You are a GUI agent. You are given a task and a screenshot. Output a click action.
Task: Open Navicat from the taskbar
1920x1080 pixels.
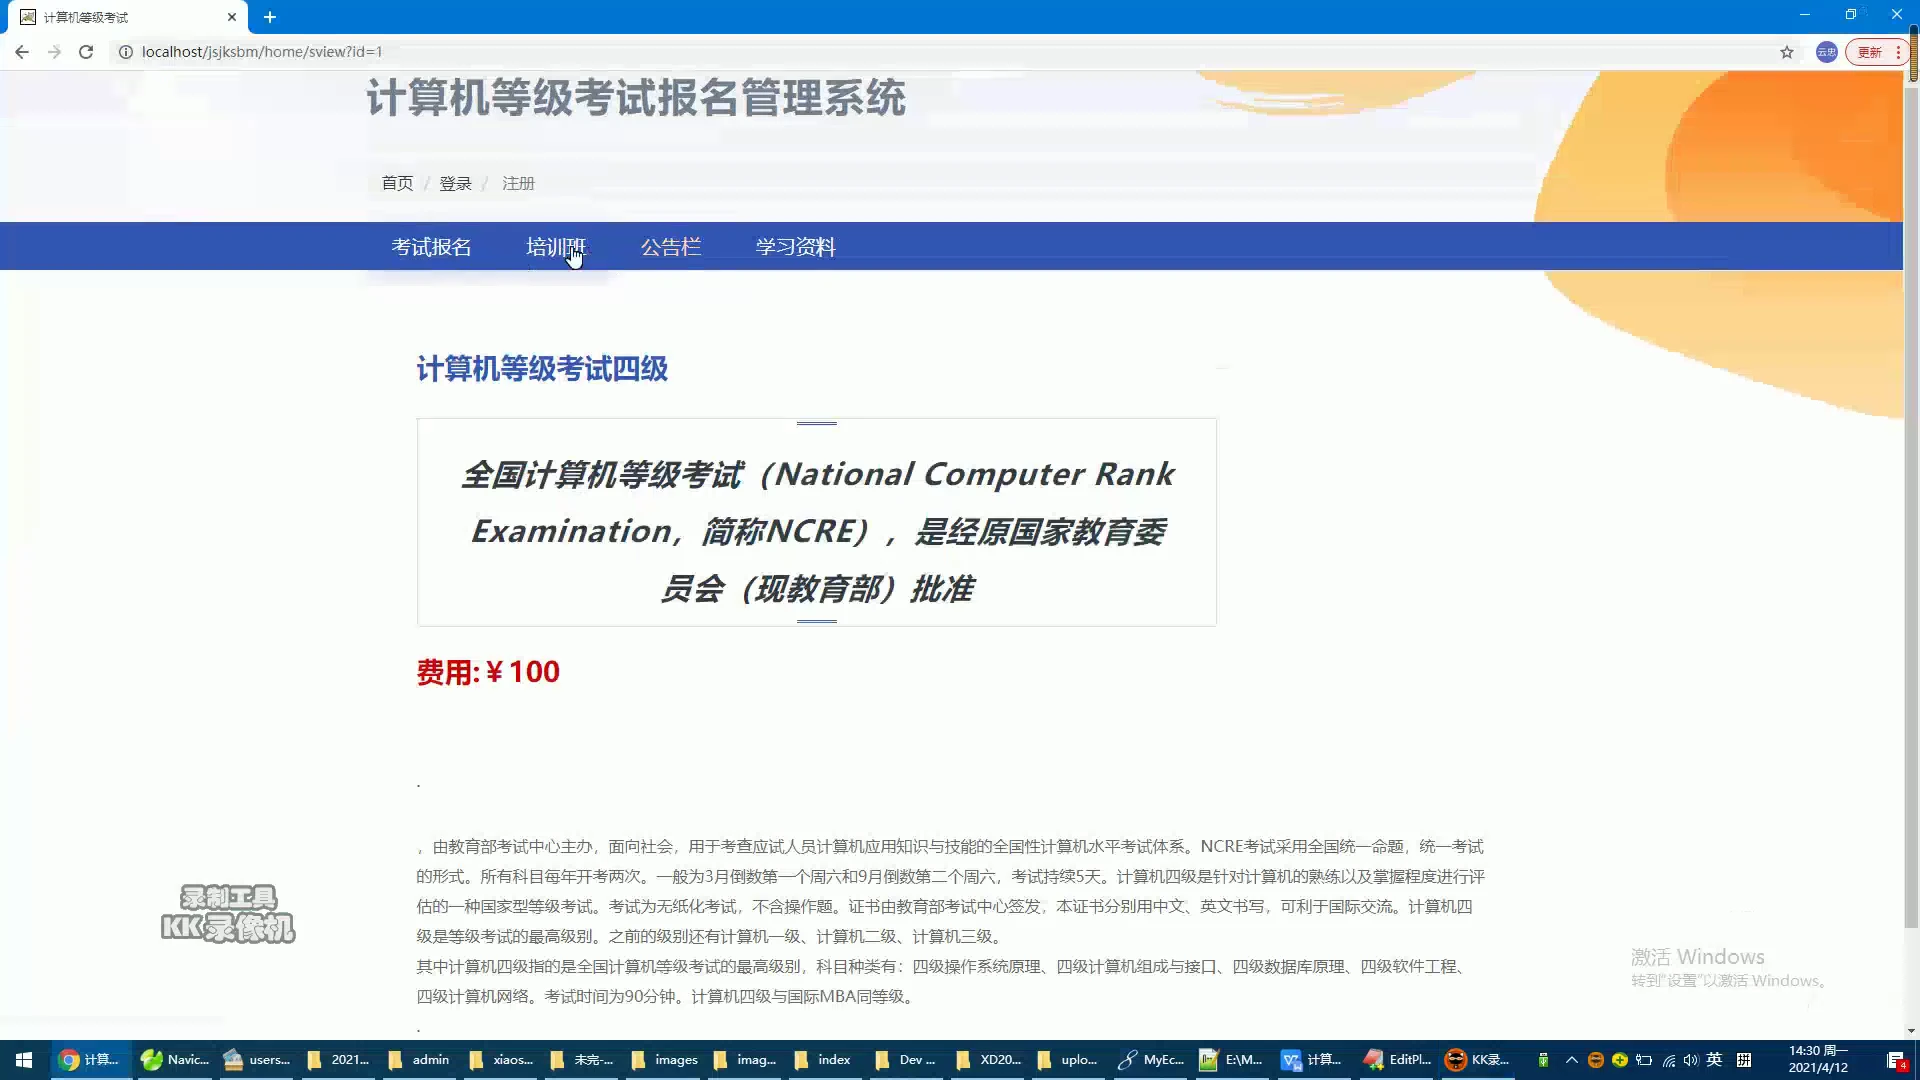175,1060
